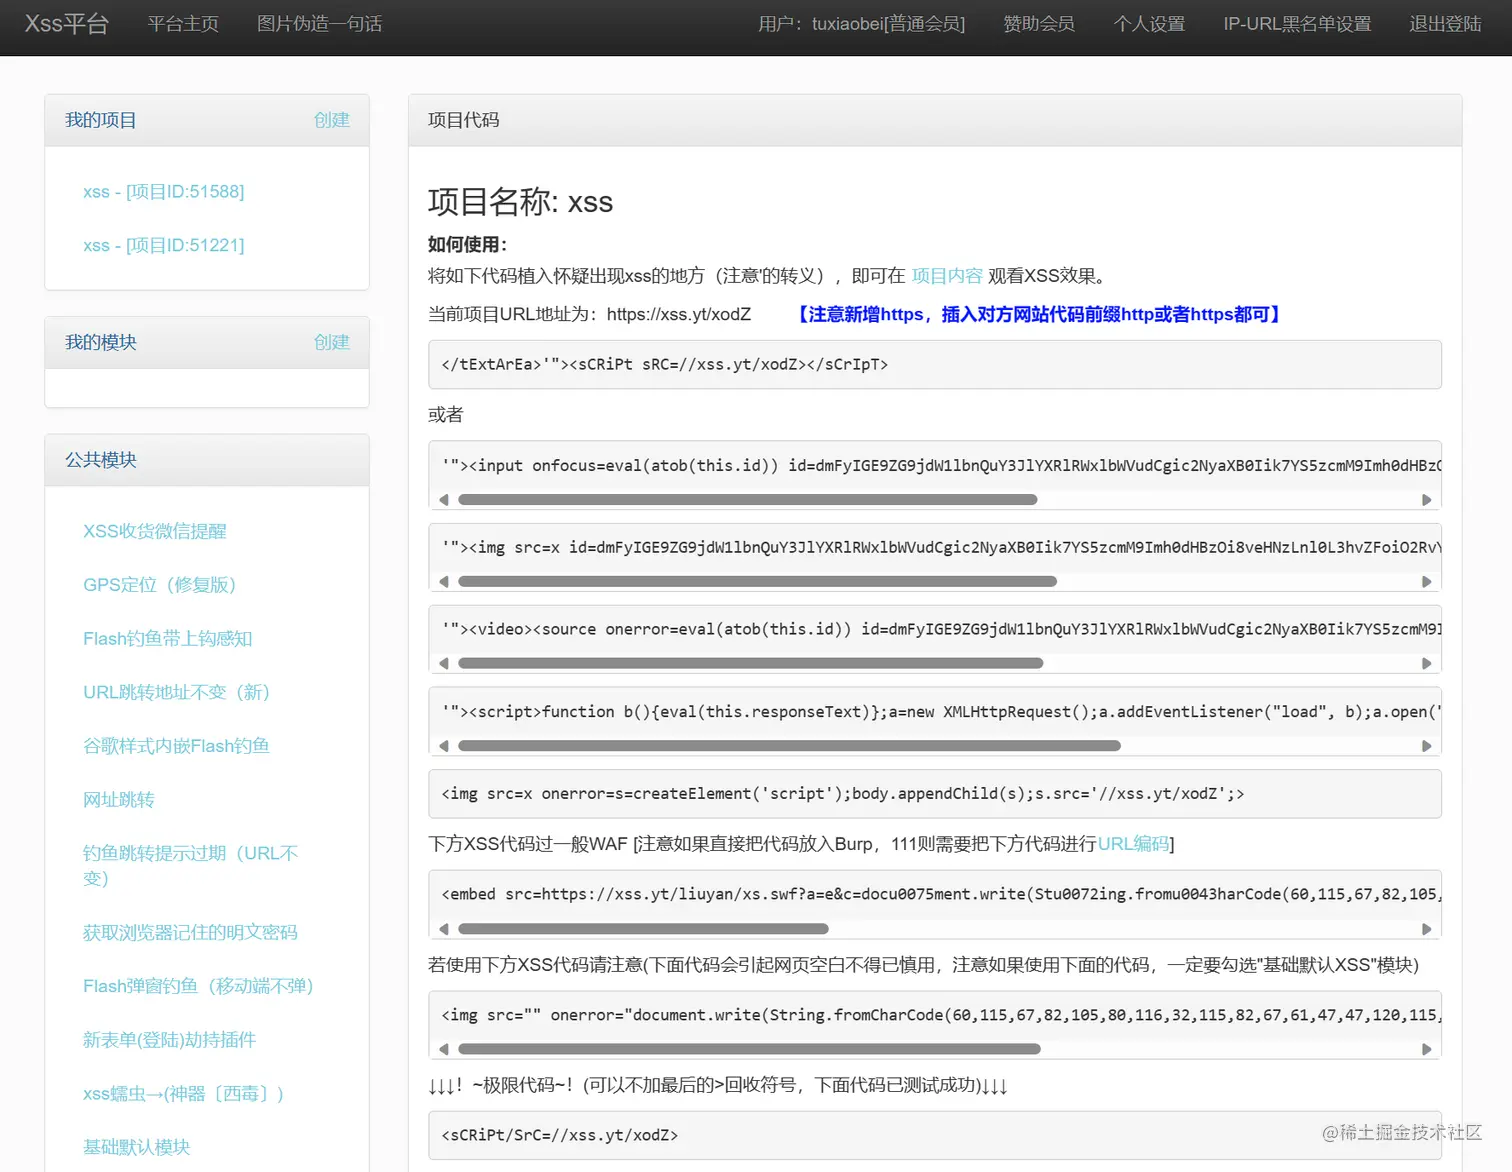1512x1172 pixels.
Task: Open 图片伪造一句话 in the top navigation
Action: (x=319, y=24)
